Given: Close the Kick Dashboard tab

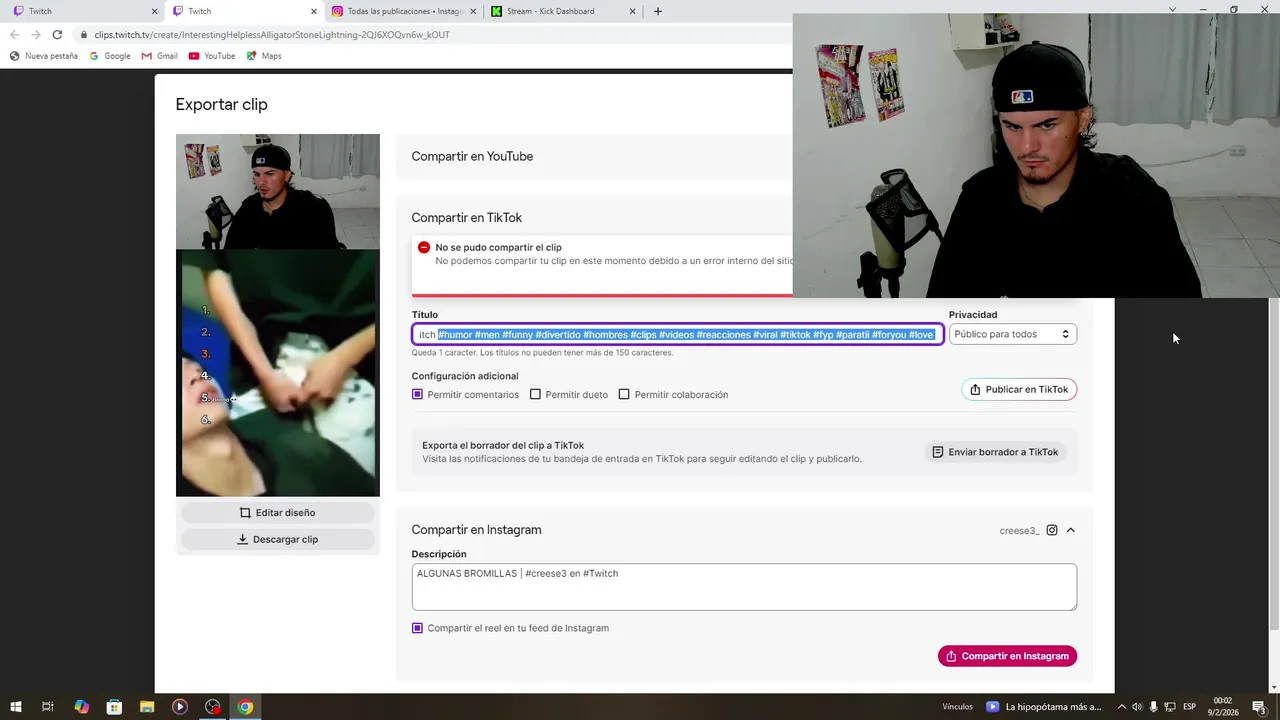Looking at the screenshot, I should pos(632,11).
